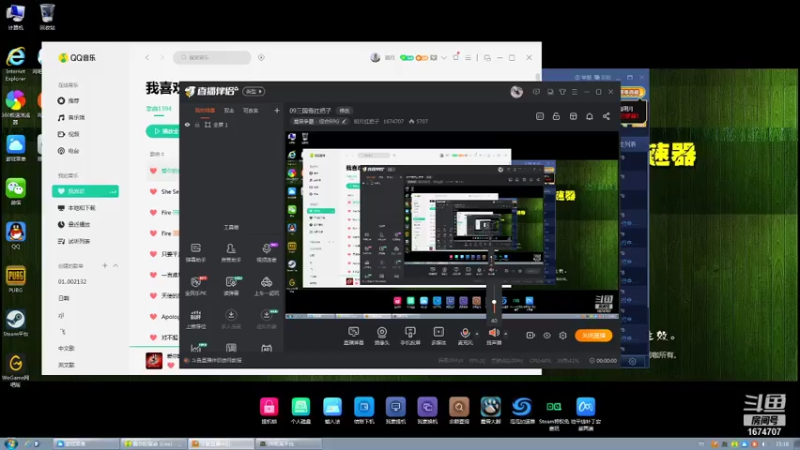Click the QQ Music search field
Viewport: 800px width, 450px height.
(x=212, y=58)
